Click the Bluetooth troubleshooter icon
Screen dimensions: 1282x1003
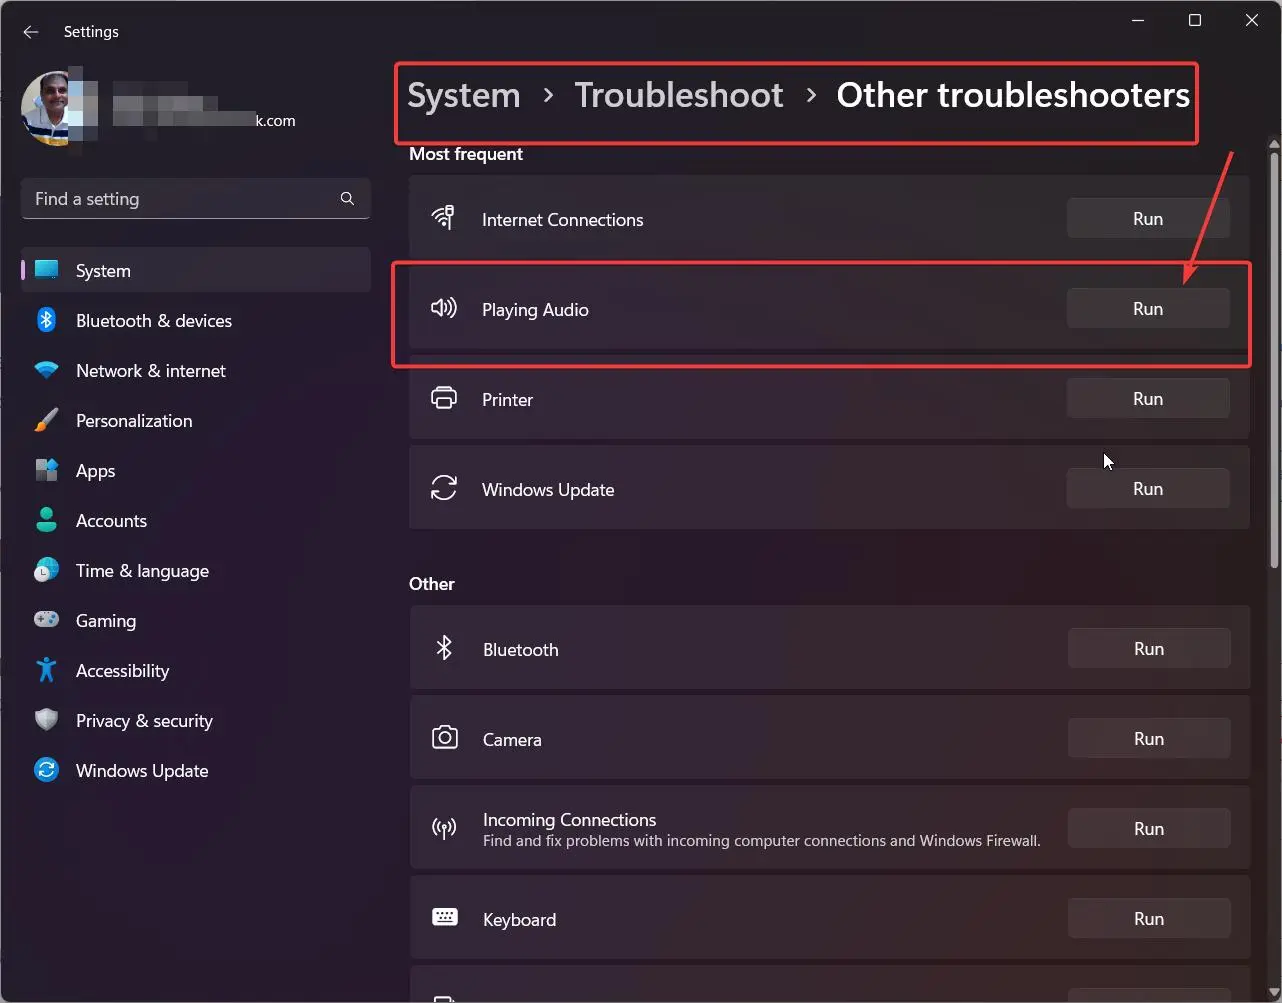pyautogui.click(x=444, y=648)
